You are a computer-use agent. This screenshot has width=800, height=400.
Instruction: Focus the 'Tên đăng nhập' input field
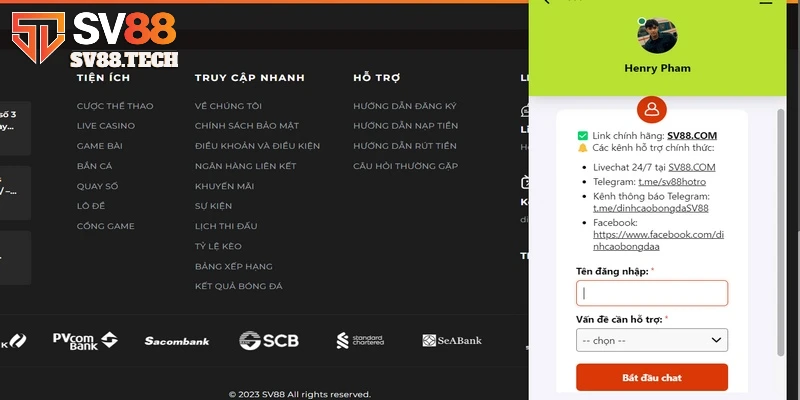651,293
